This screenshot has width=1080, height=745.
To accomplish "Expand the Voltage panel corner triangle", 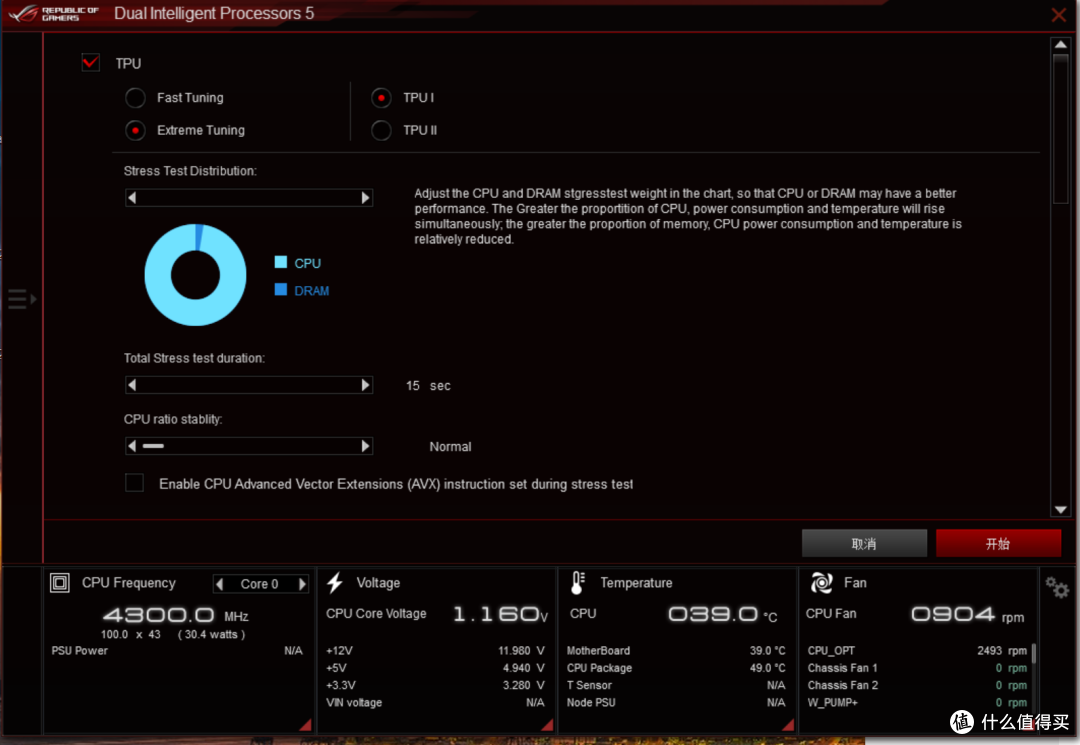I will 548,724.
